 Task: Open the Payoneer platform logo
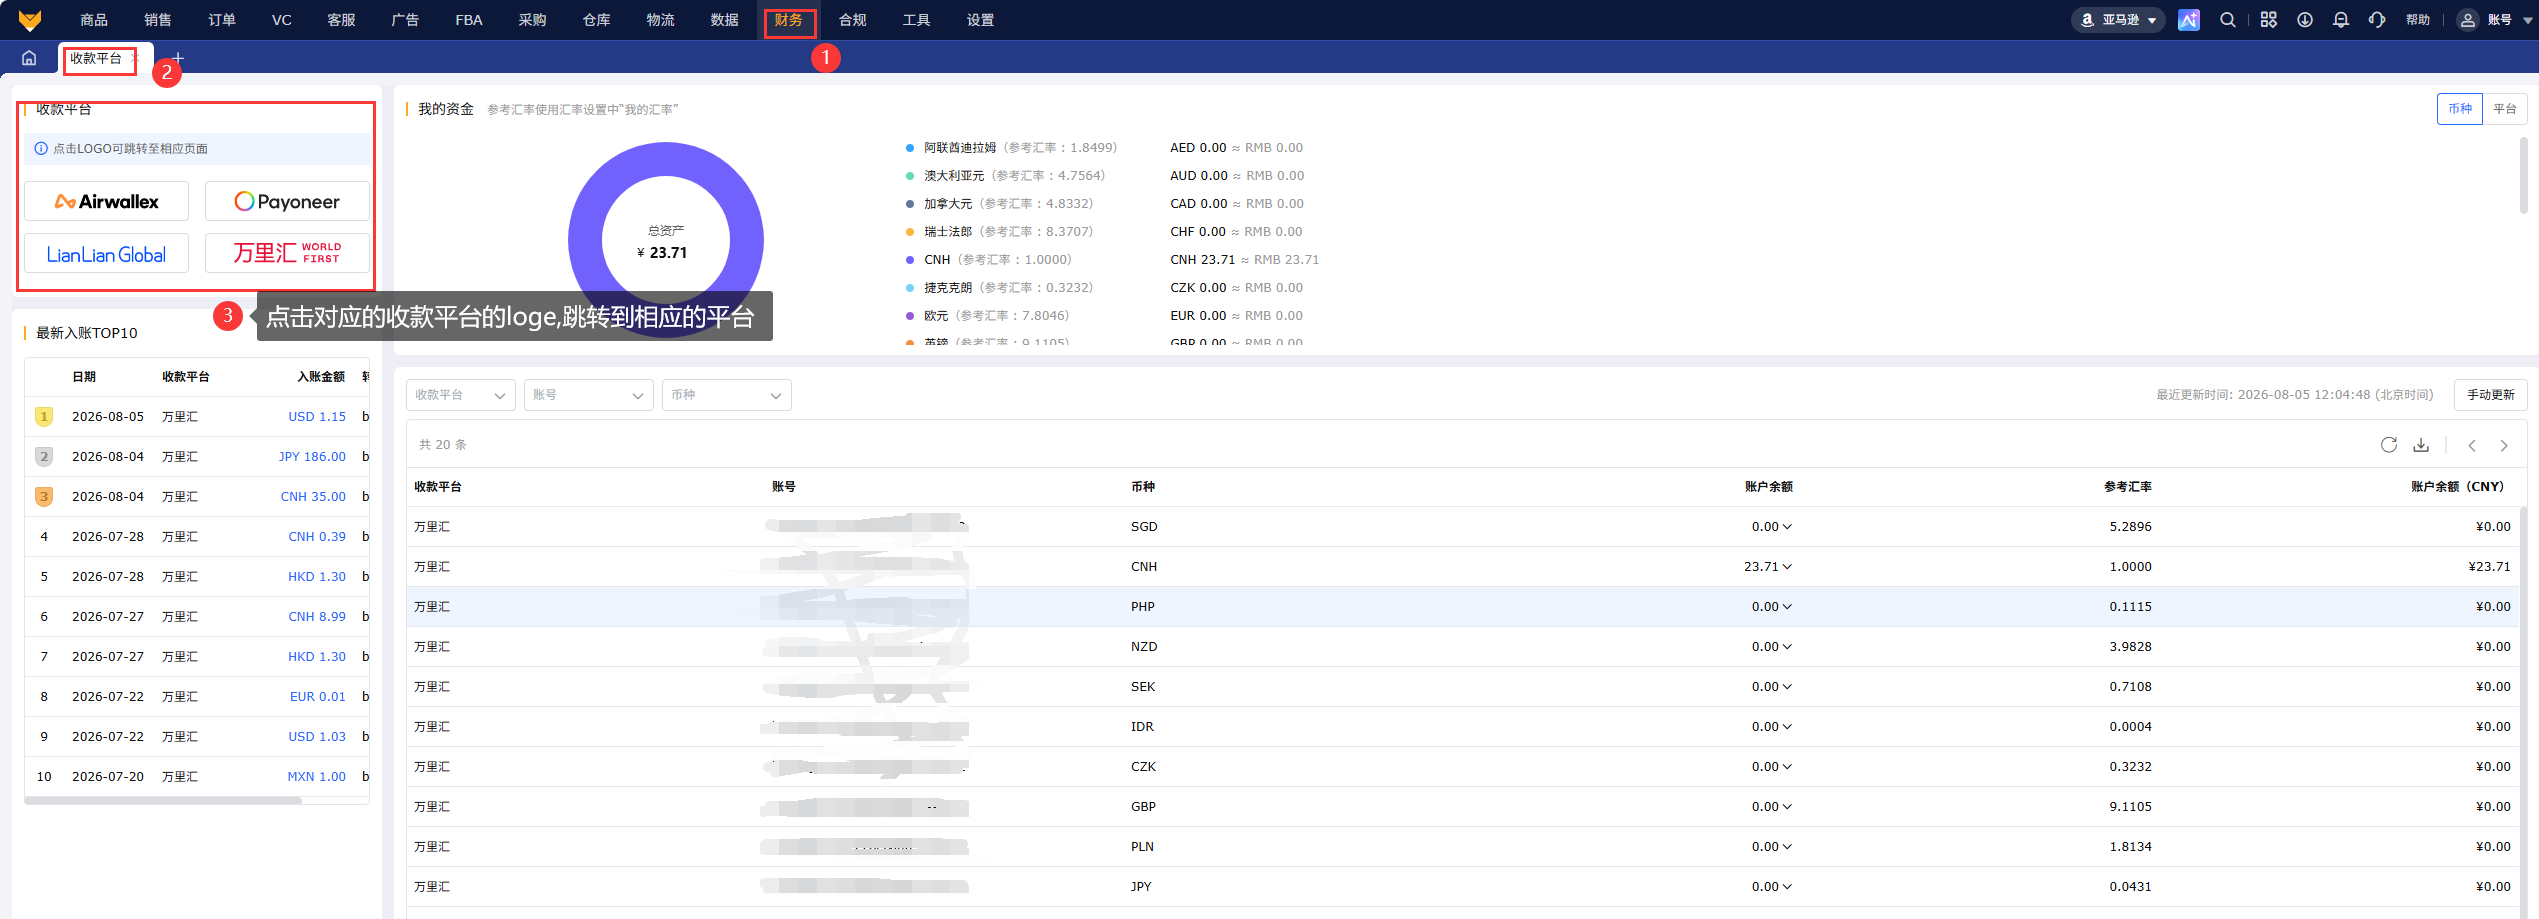tap(287, 201)
